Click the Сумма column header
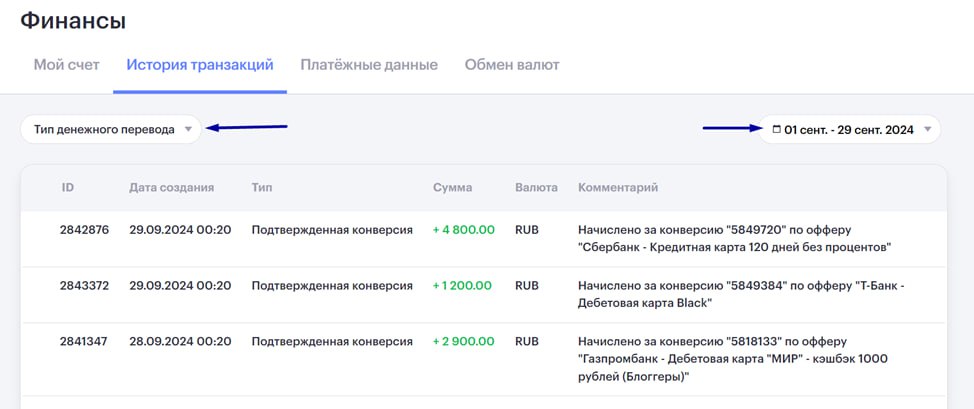The width and height of the screenshot is (974, 409). [x=452, y=187]
